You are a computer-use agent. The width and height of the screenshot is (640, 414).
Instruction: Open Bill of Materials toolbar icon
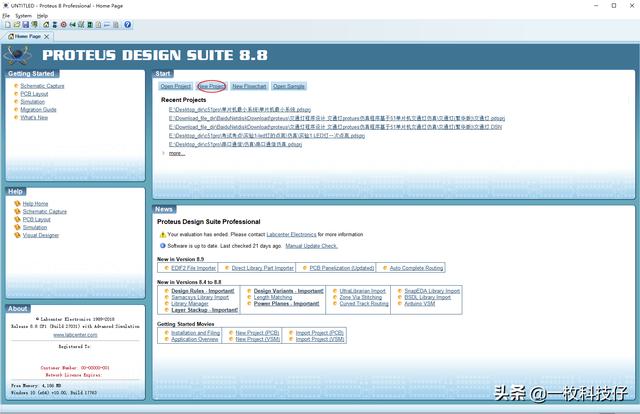coord(98,25)
